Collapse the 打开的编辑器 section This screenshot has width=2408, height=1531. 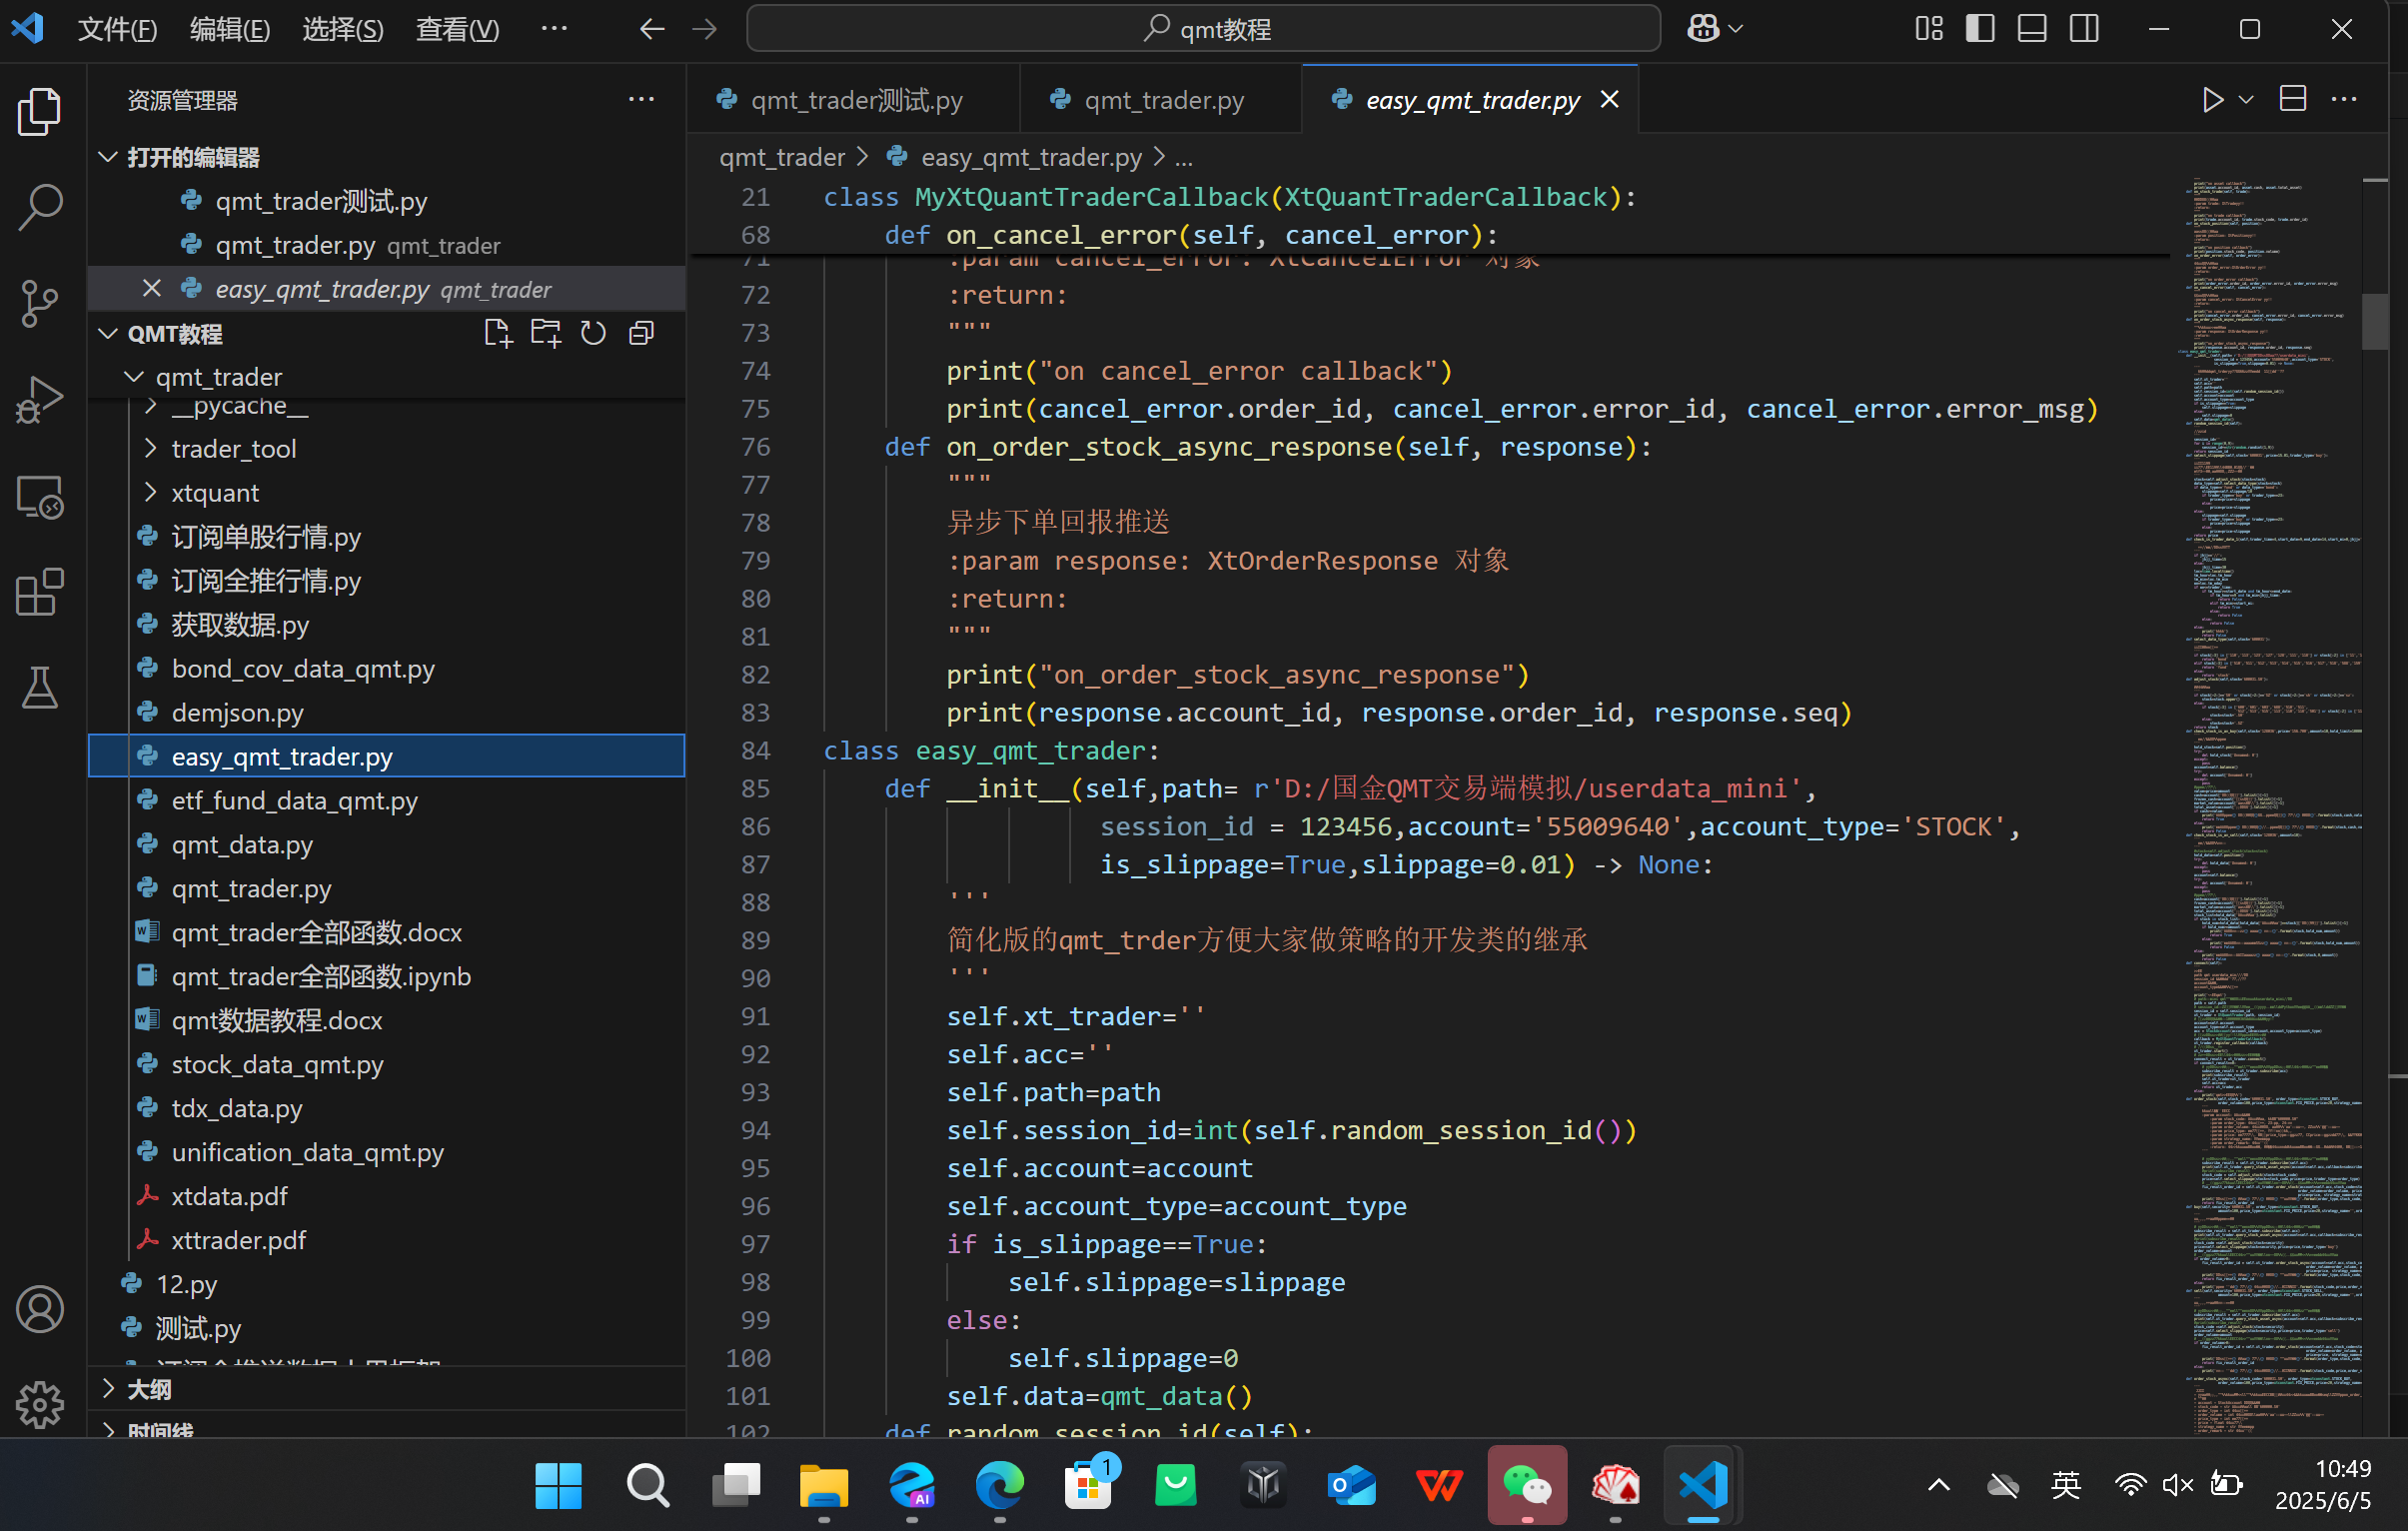108,157
